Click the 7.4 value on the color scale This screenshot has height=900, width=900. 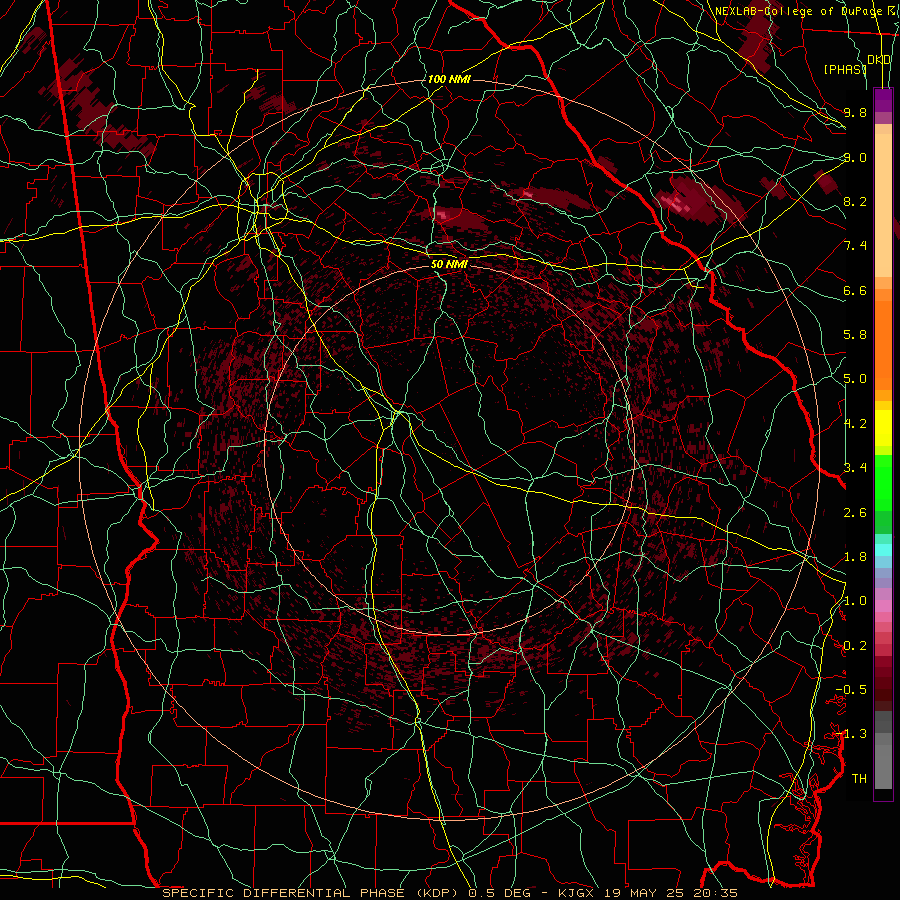(x=855, y=246)
